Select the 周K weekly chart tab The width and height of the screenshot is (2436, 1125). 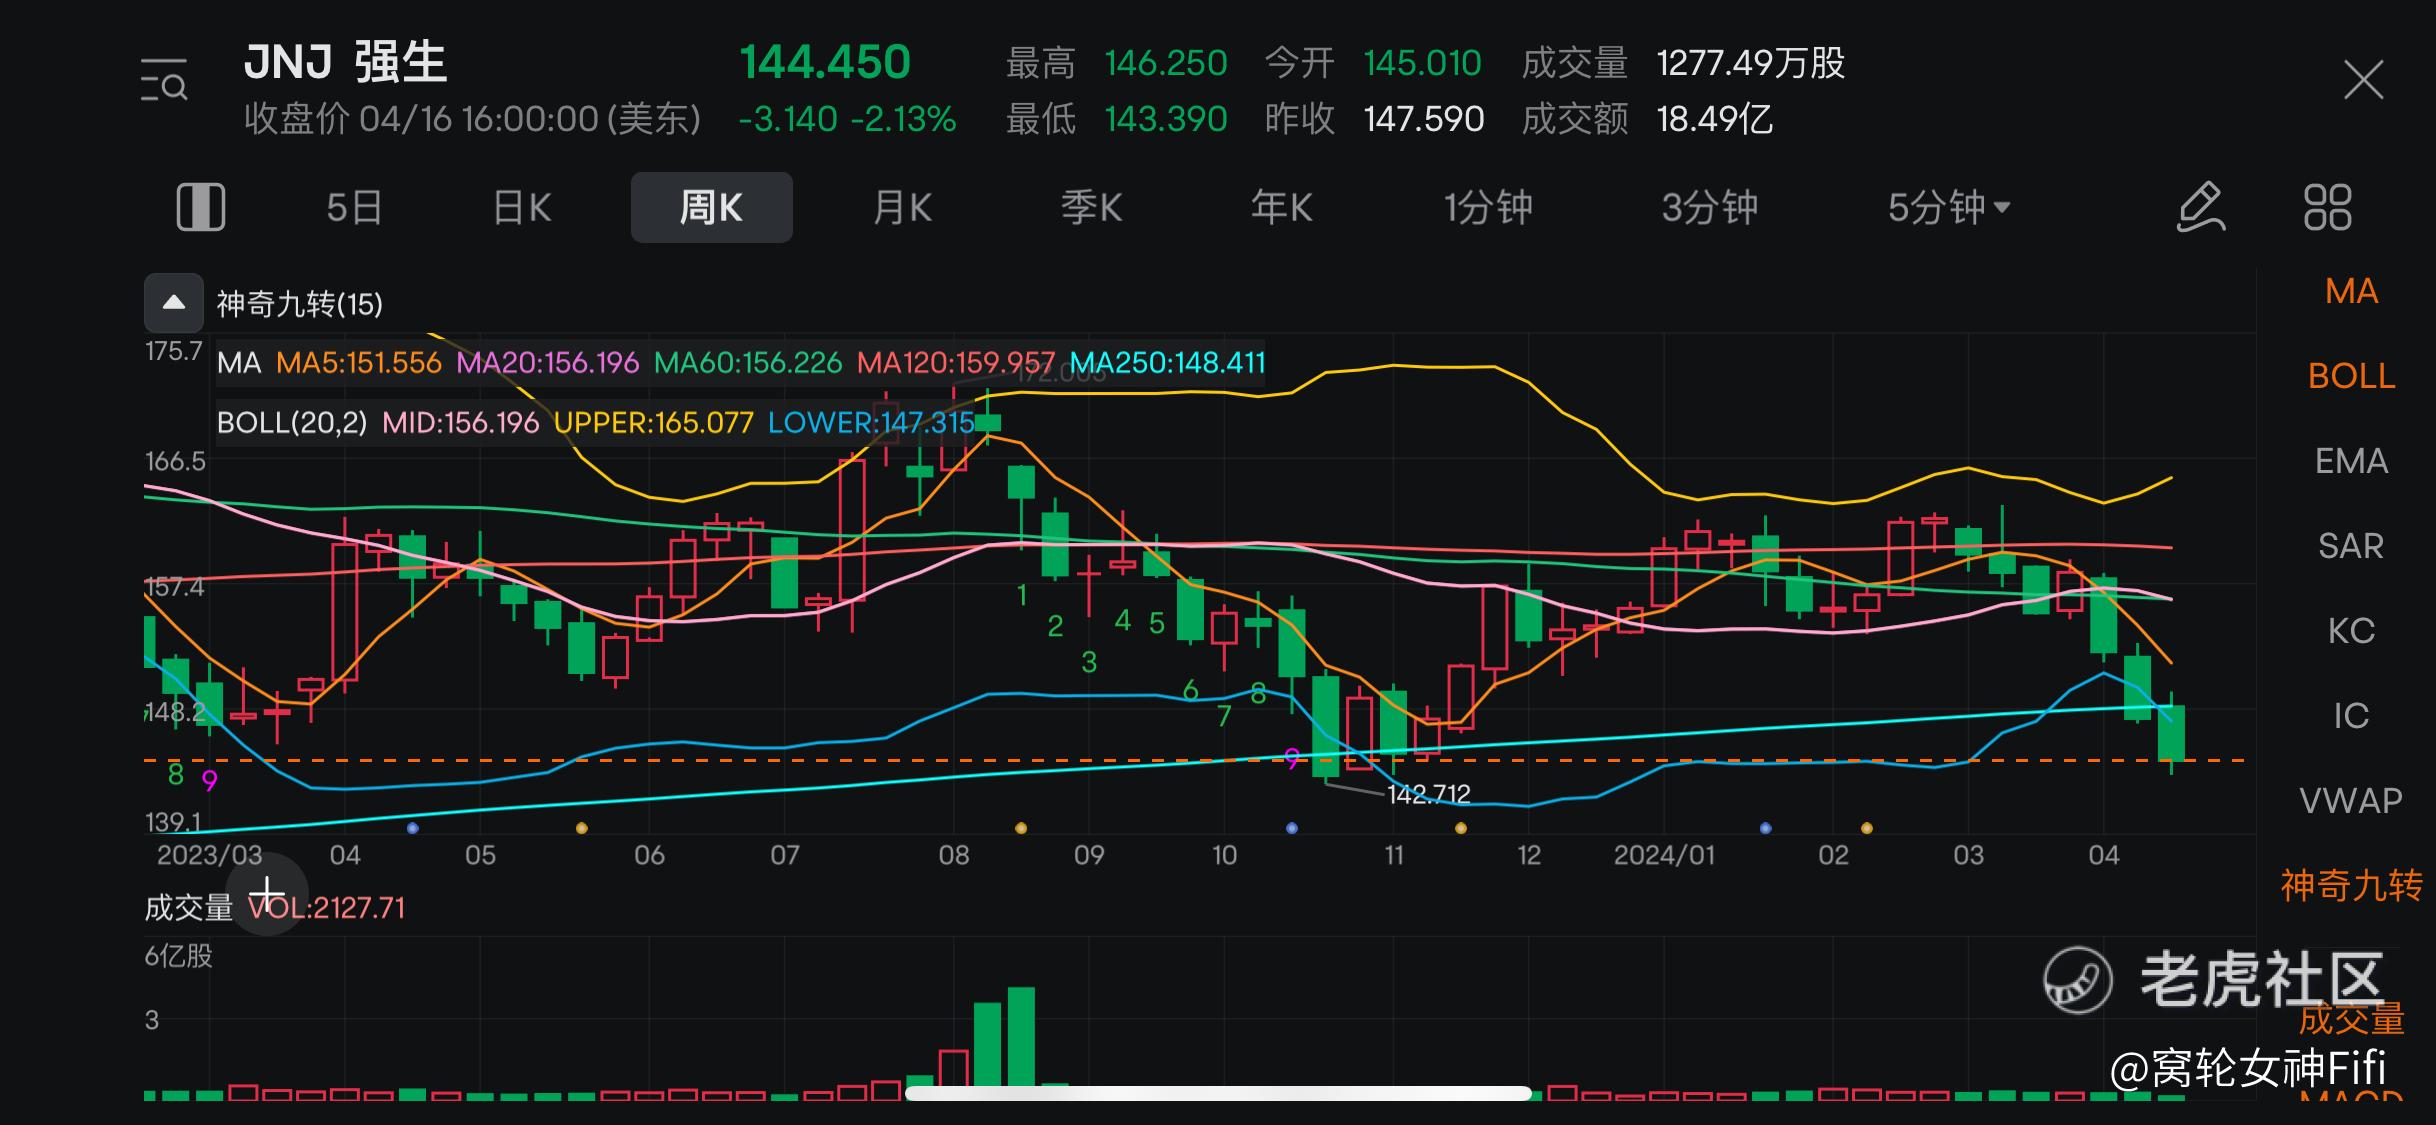click(x=711, y=207)
